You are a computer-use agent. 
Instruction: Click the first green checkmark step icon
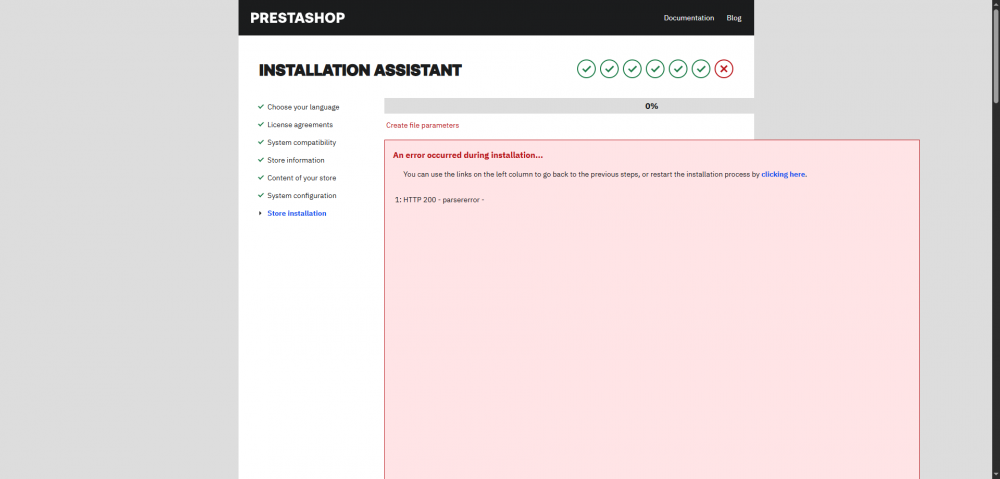[586, 68]
